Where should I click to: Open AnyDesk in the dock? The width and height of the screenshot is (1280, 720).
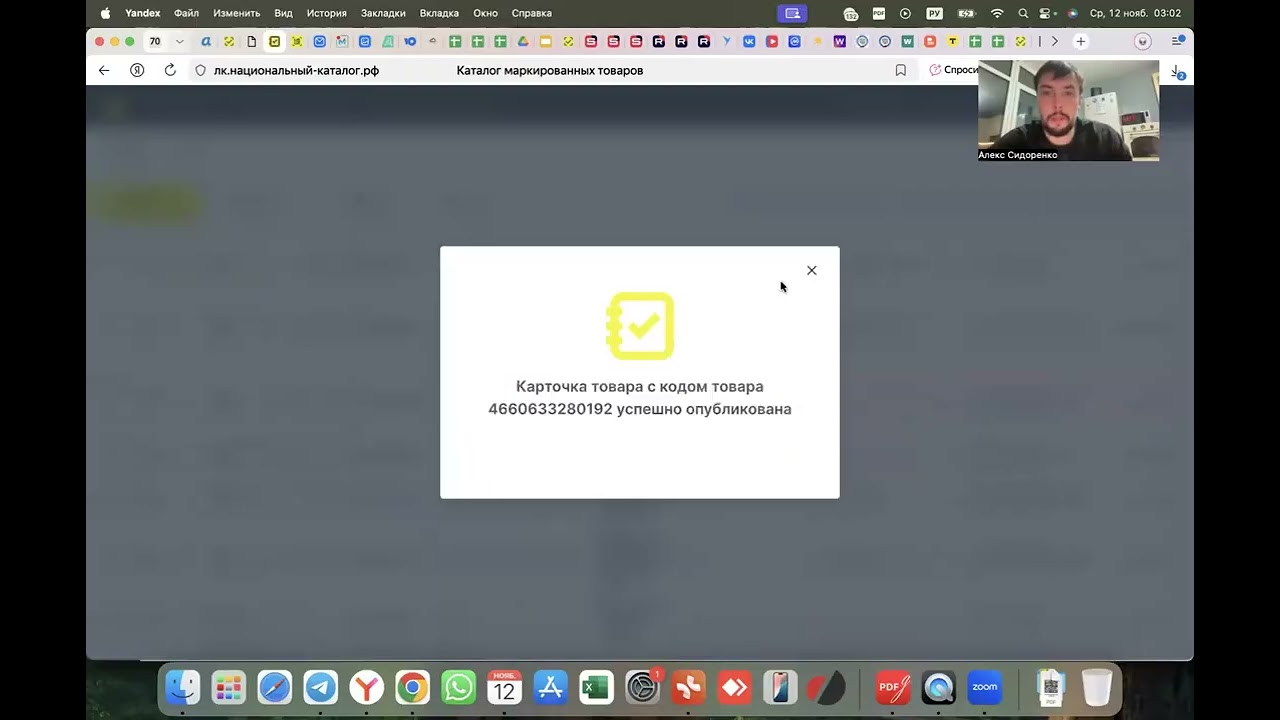(734, 687)
